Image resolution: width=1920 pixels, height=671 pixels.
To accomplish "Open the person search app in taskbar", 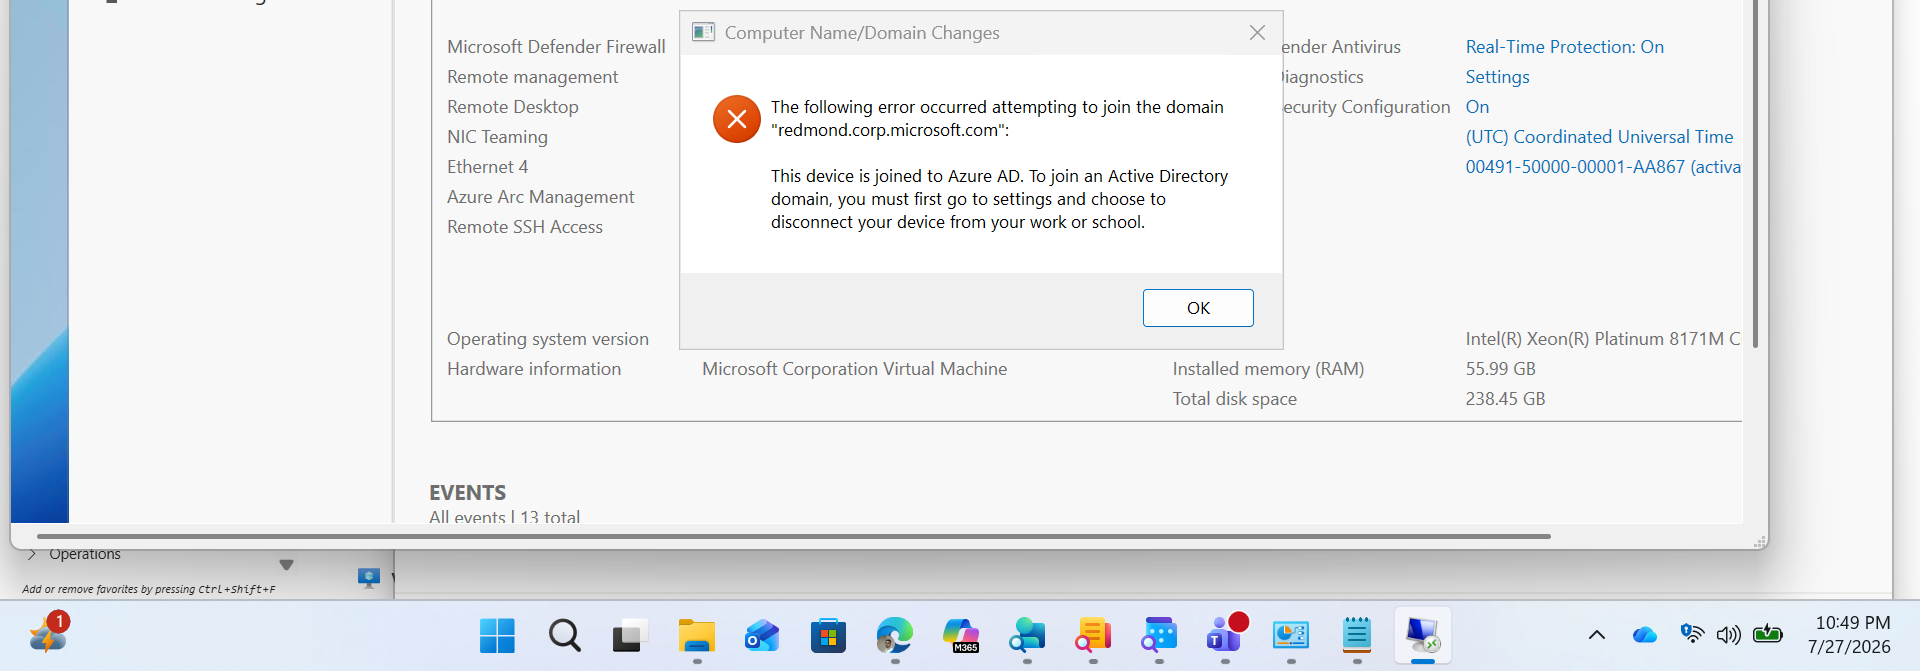I will point(1027,635).
